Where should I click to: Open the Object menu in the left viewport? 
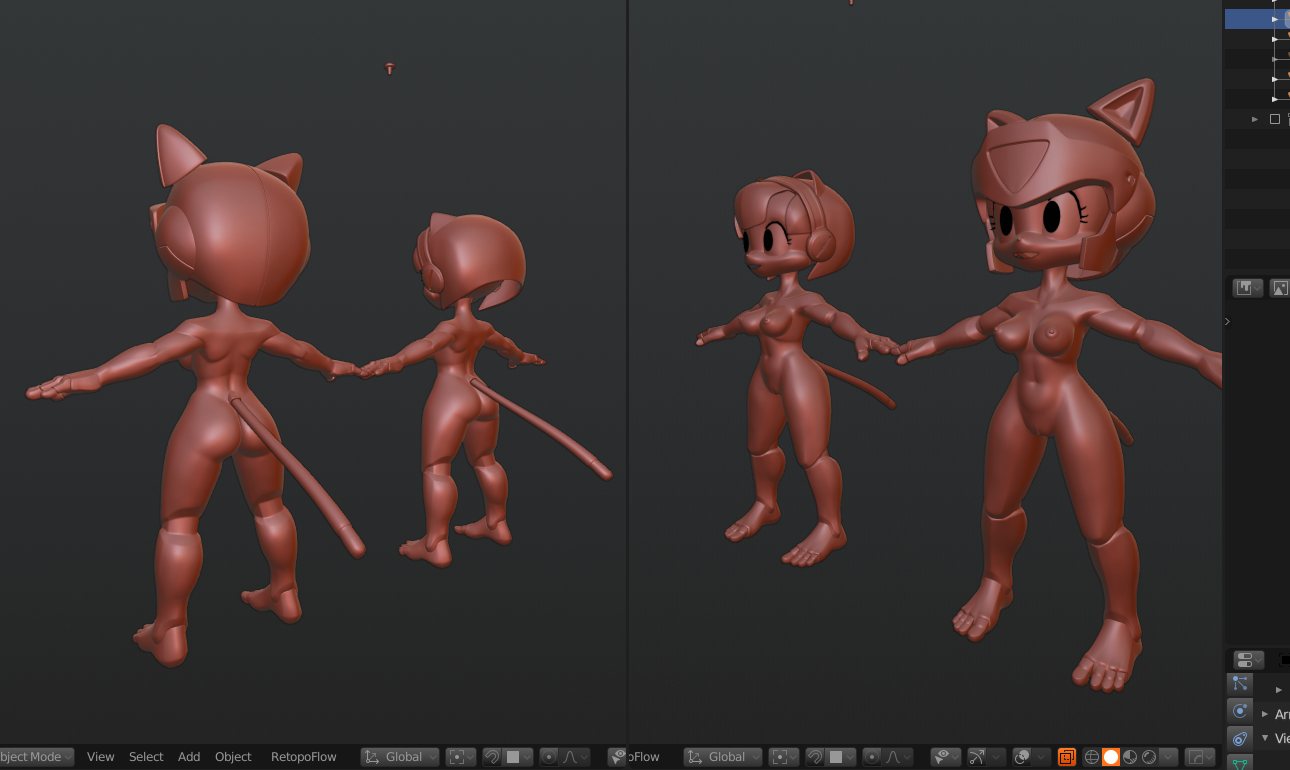233,757
